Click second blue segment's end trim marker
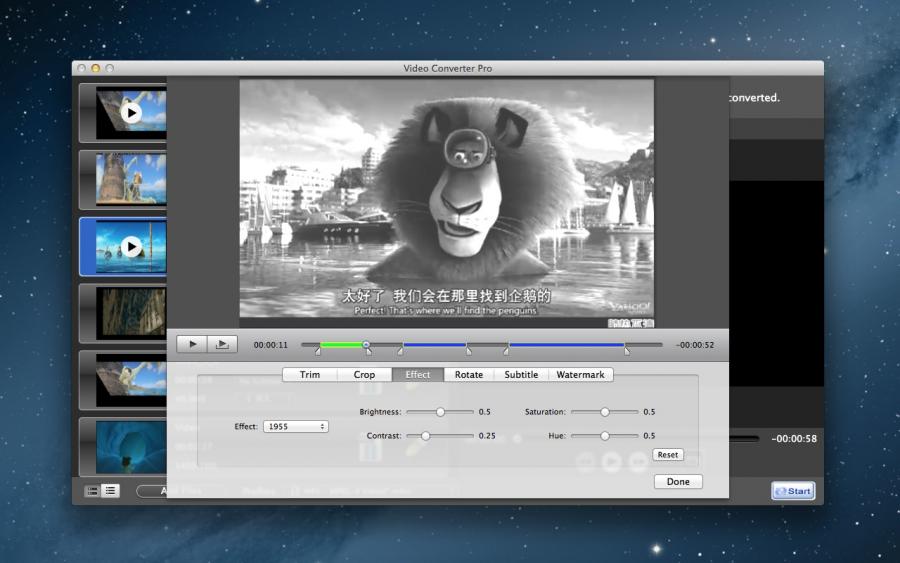Viewport: 900px width, 563px height. click(x=627, y=351)
